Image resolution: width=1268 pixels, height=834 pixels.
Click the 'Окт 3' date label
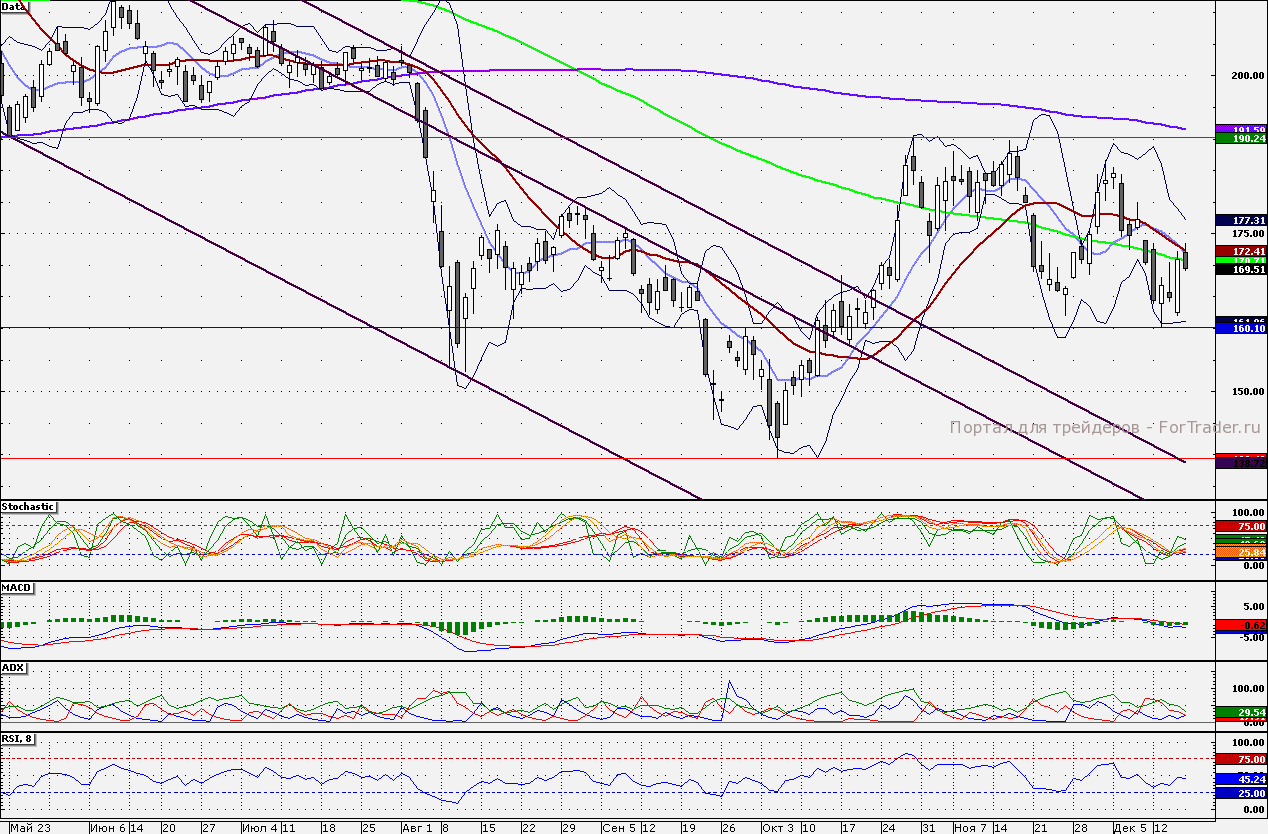779,827
